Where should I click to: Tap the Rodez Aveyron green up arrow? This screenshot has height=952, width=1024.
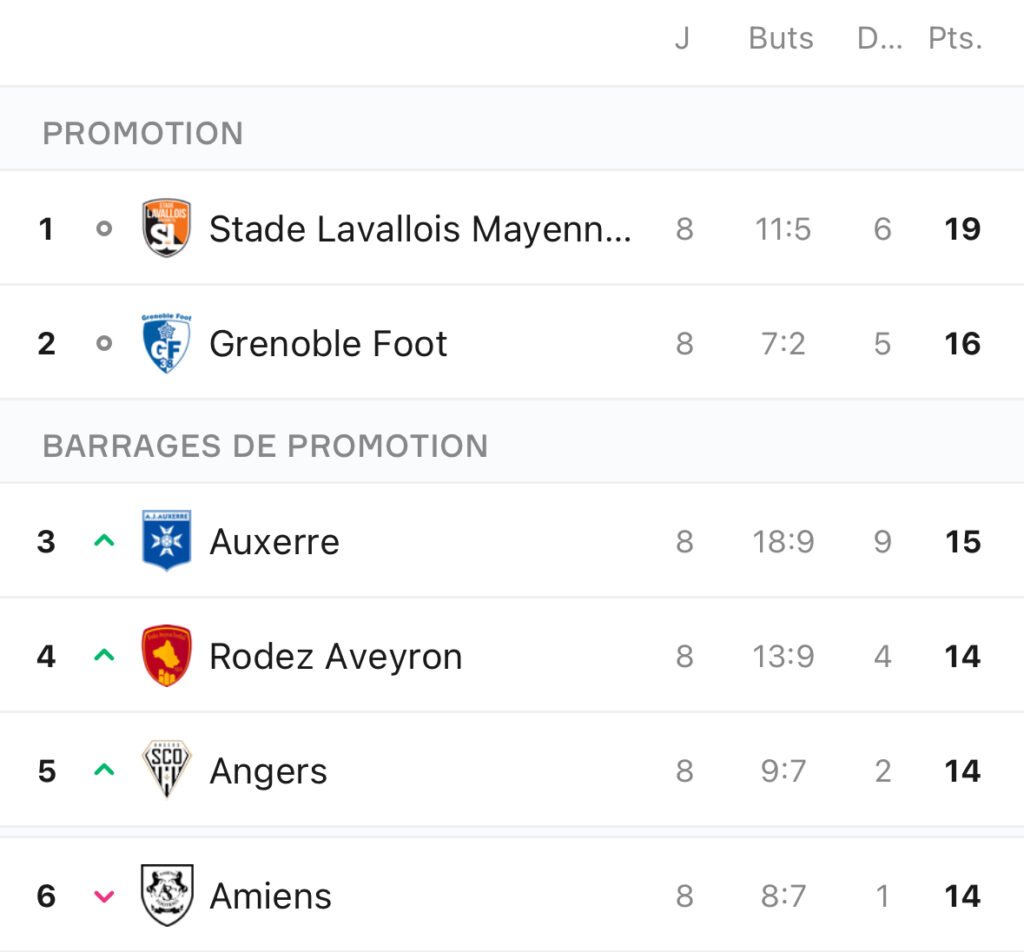point(104,655)
